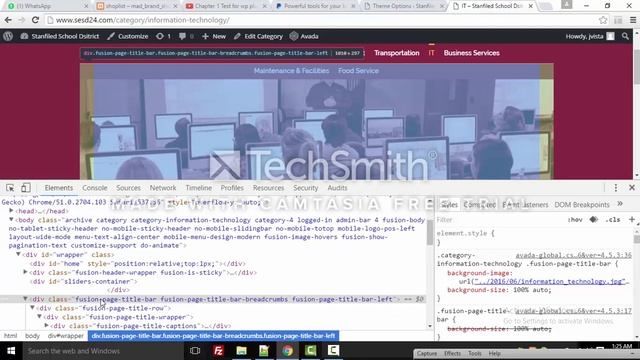Click the WordPress logo in admin bar
The width and height of the screenshot is (640, 360).
coord(8,36)
